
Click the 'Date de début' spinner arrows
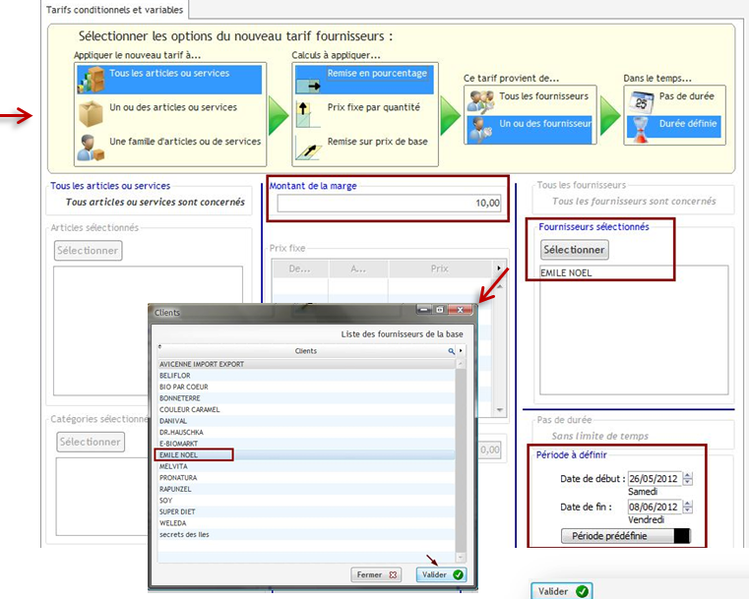point(687,479)
